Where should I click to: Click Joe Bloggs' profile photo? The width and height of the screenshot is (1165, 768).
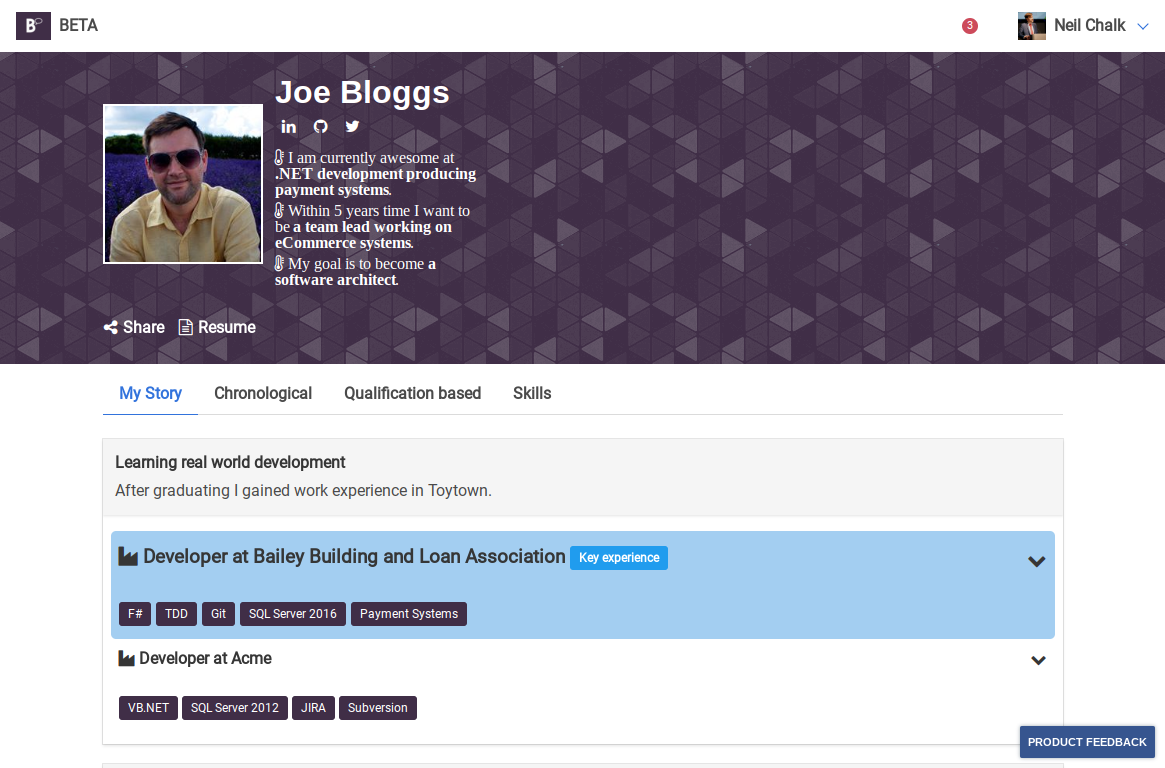pos(183,183)
